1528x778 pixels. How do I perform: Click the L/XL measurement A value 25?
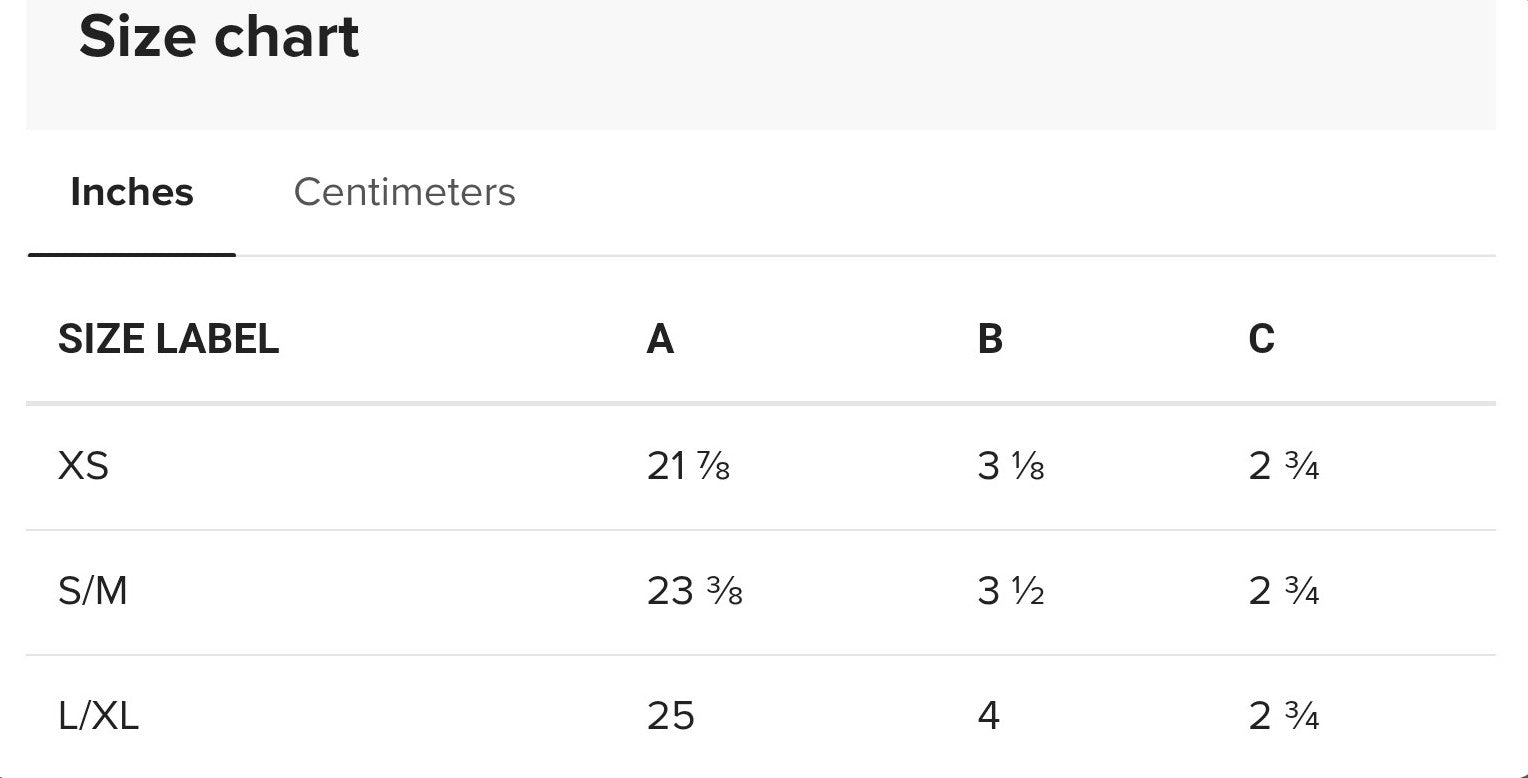pyautogui.click(x=670, y=717)
